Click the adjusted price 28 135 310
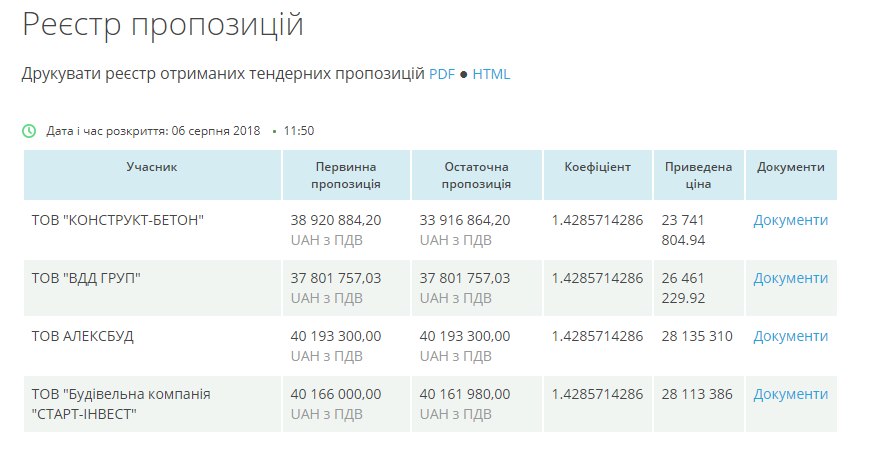The width and height of the screenshot is (875, 469). [x=697, y=337]
